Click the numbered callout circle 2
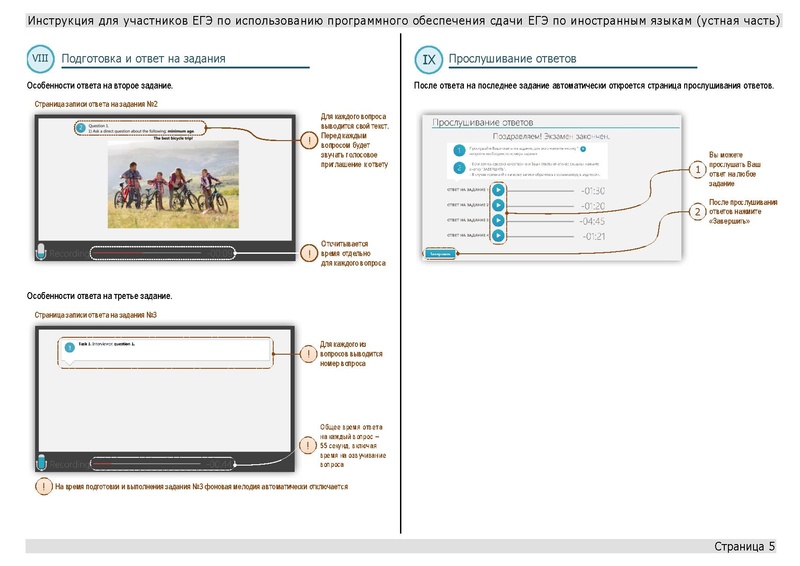800x566 pixels. 695,213
